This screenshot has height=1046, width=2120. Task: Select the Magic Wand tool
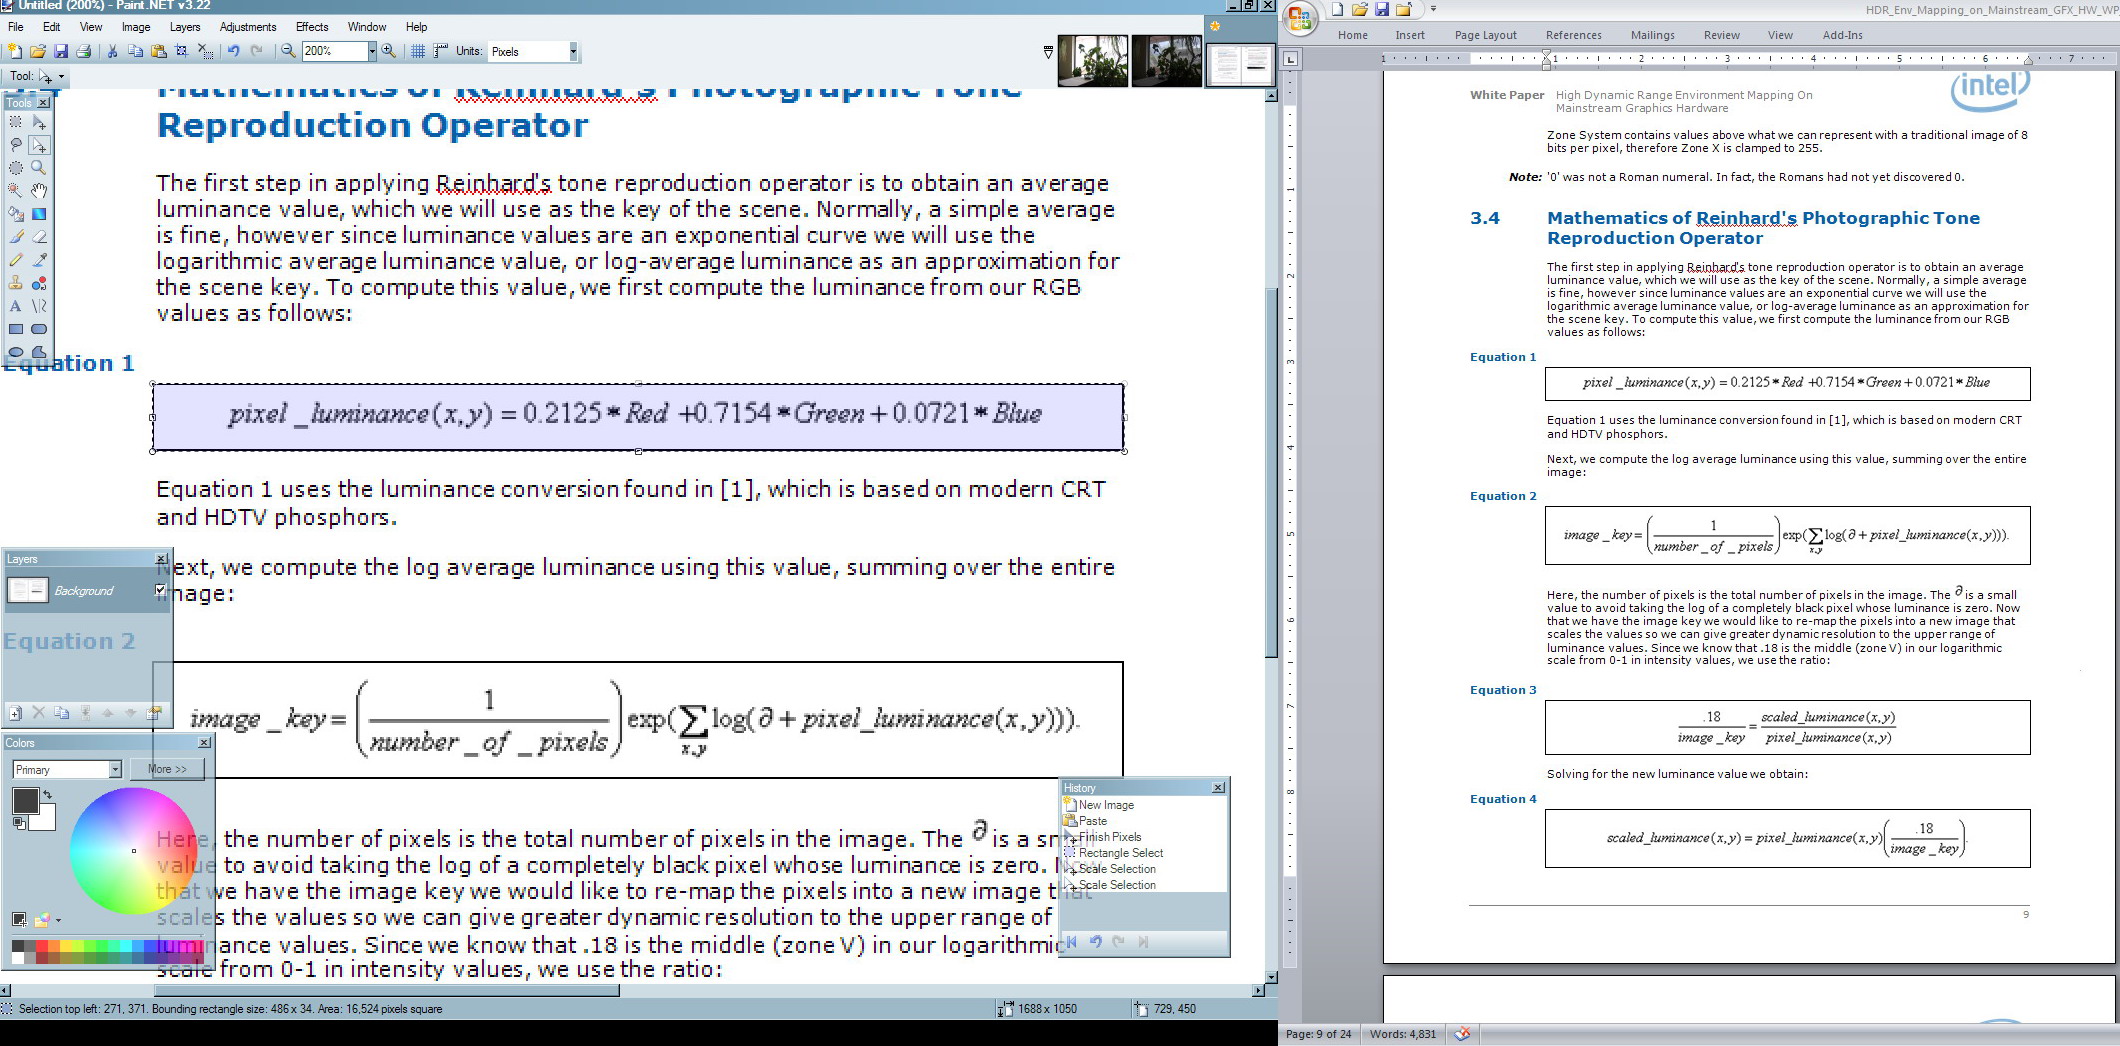pyautogui.click(x=15, y=190)
